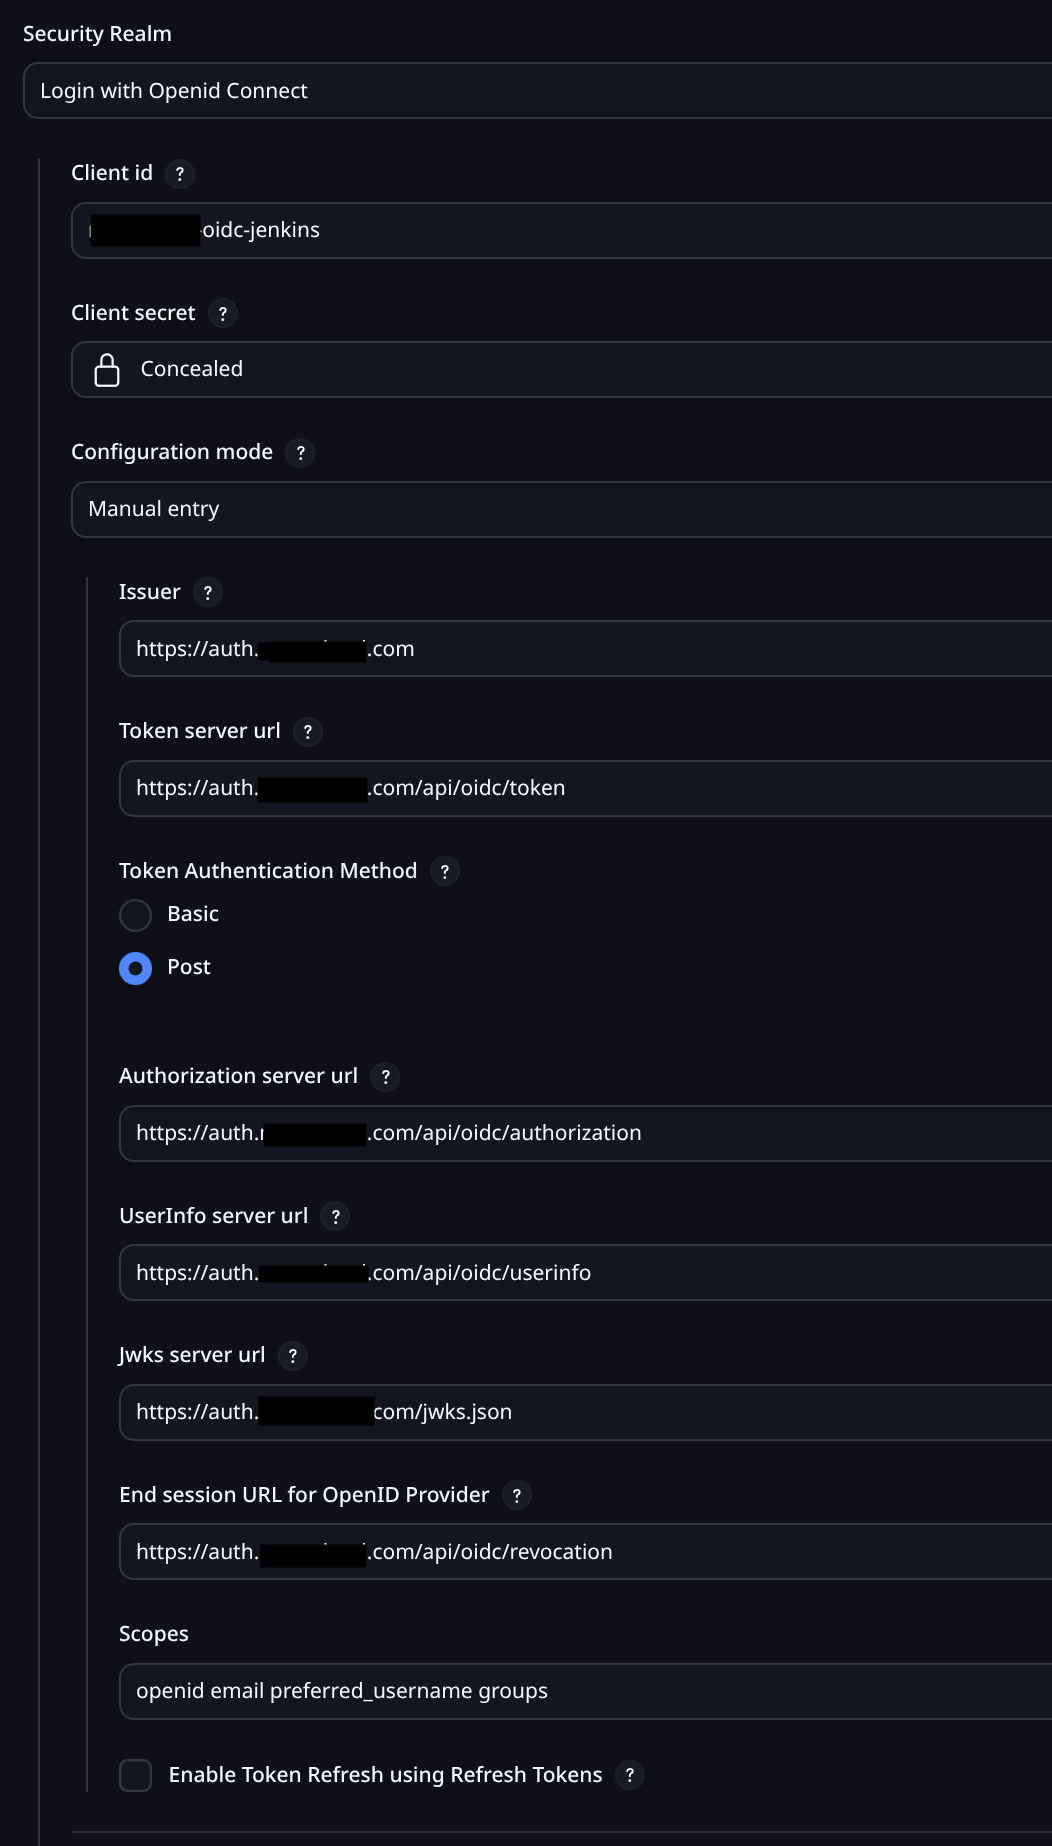Viewport: 1052px width, 1846px height.
Task: Open help for Enable Token Refresh option
Action: [x=629, y=1776]
